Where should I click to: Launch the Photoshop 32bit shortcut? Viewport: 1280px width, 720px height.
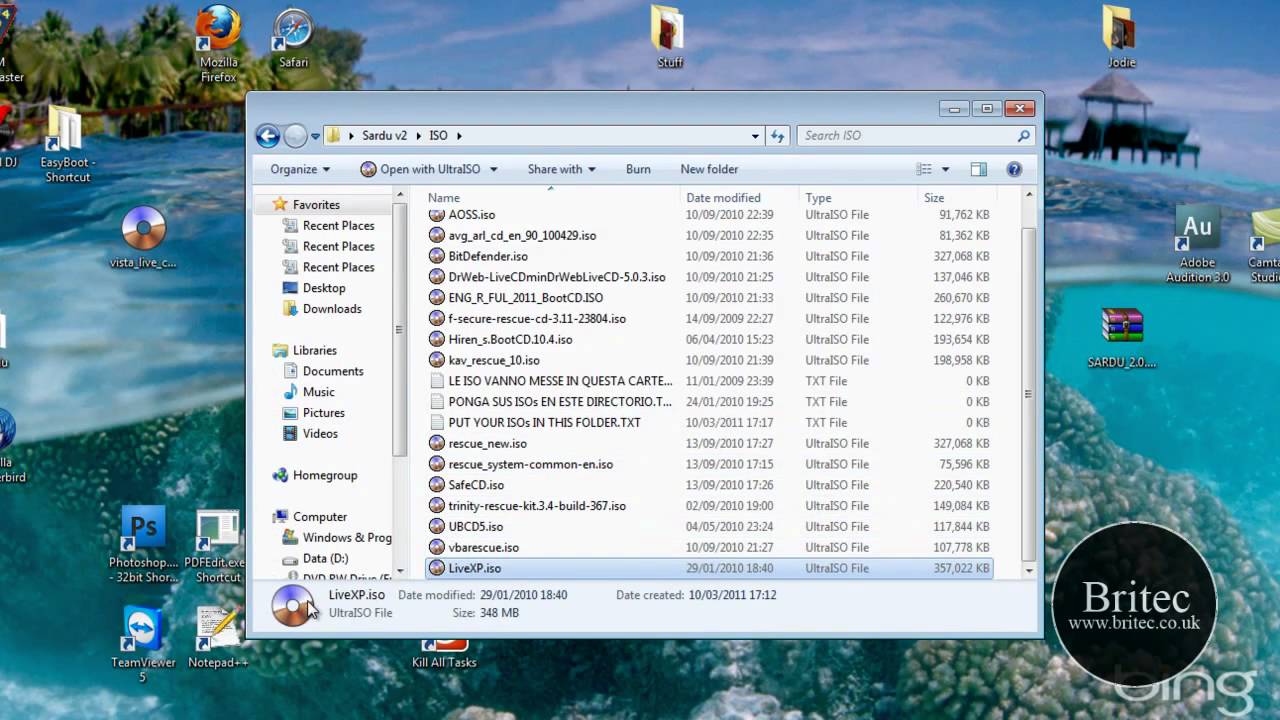click(x=143, y=545)
